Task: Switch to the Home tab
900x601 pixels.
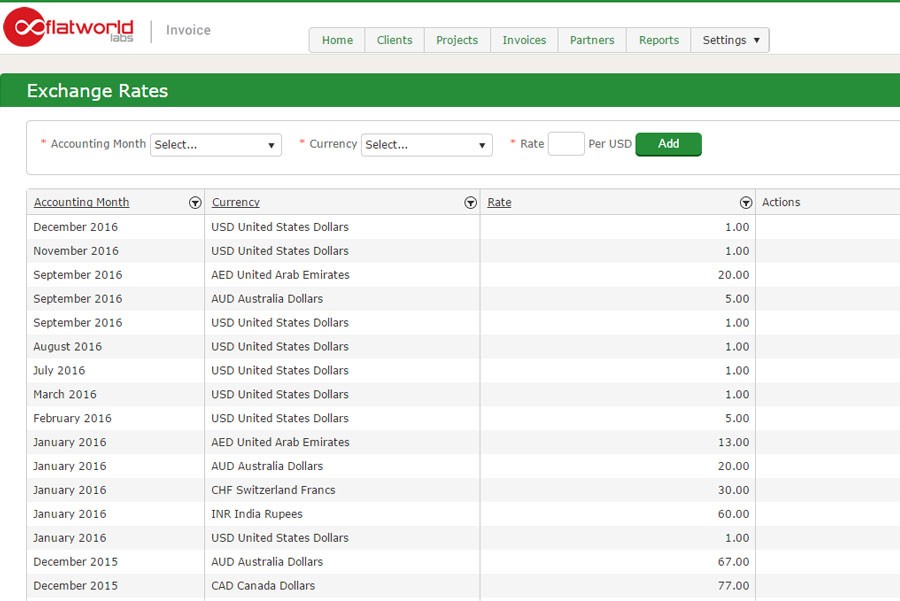Action: [337, 40]
